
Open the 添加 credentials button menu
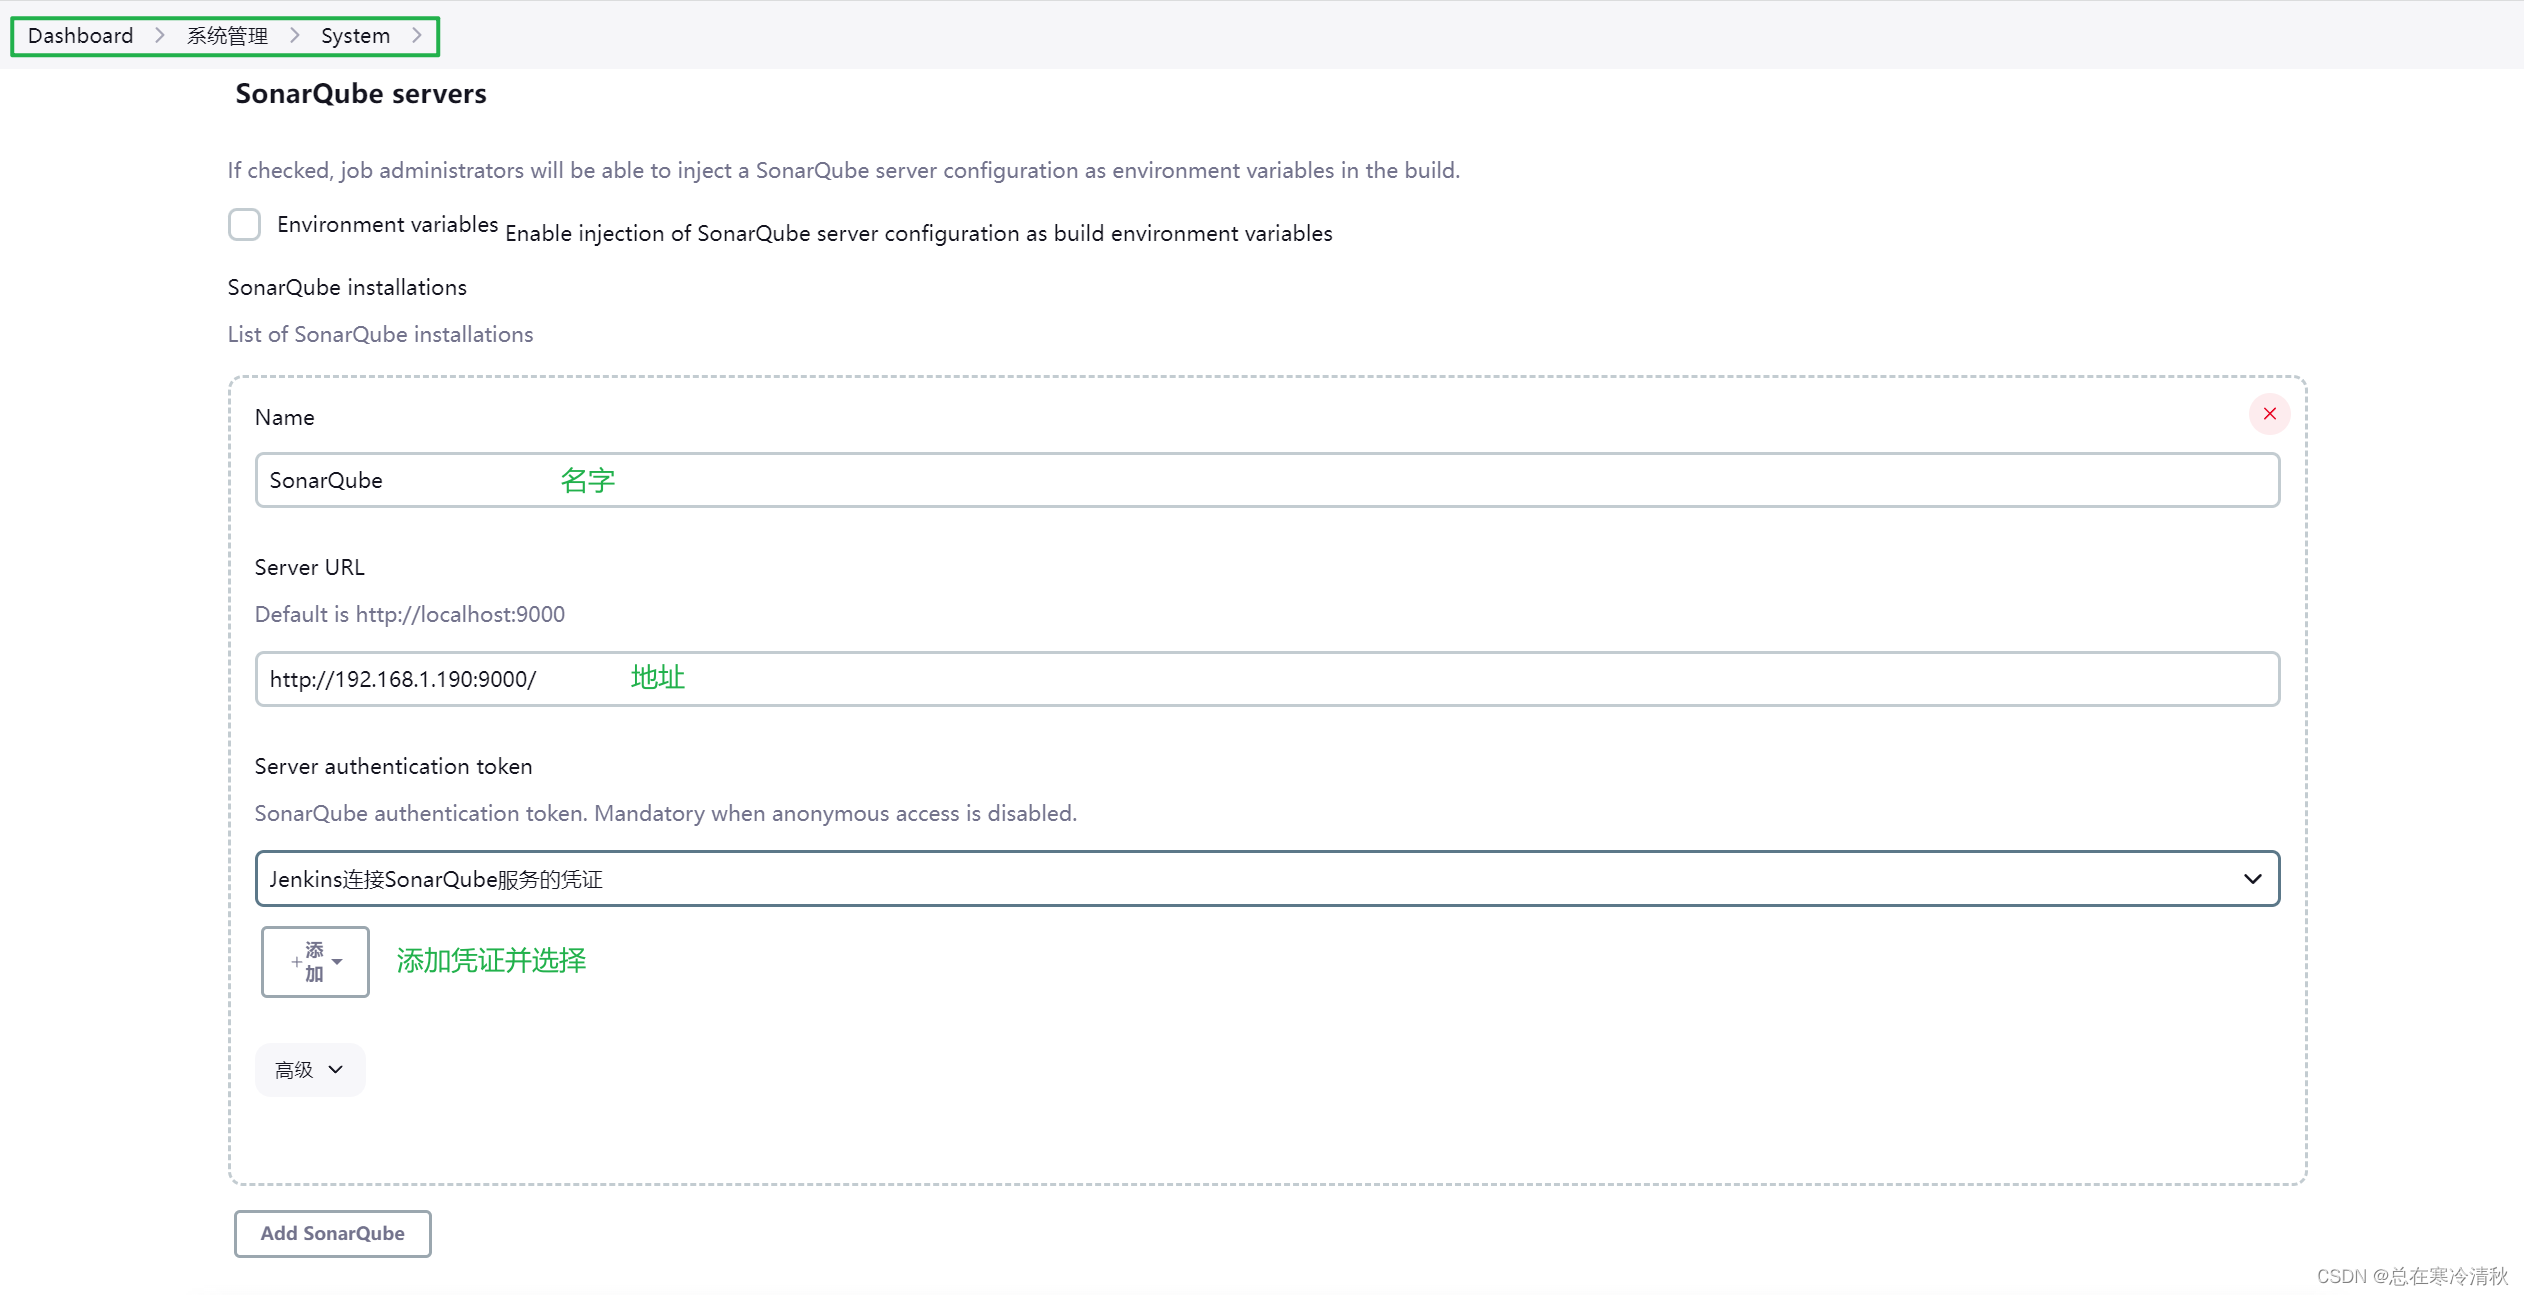[x=315, y=962]
